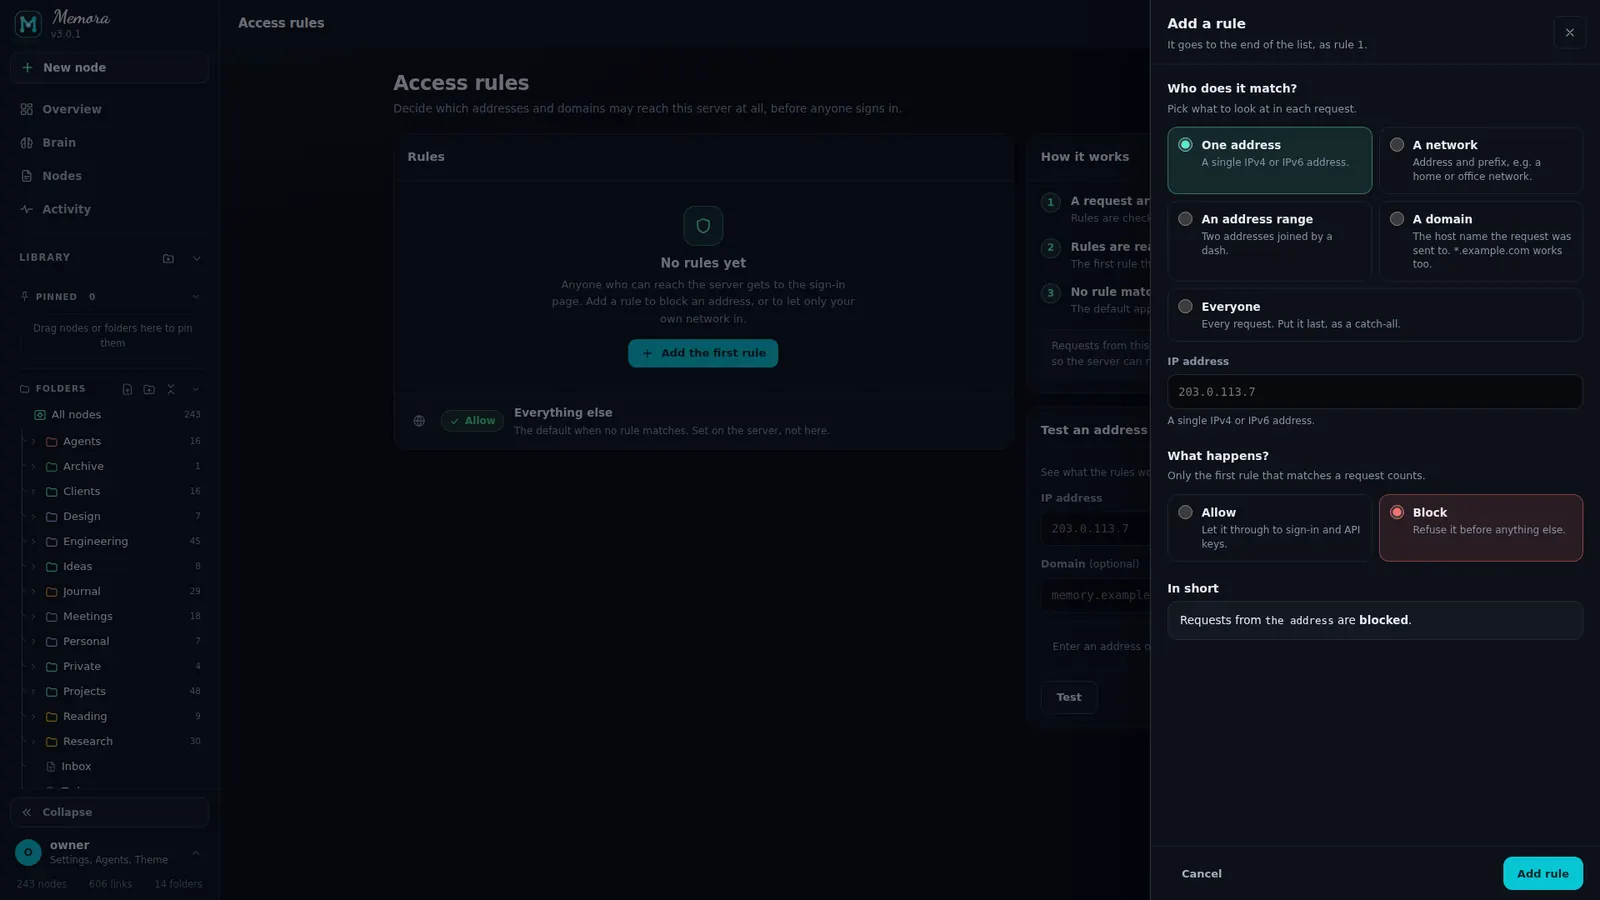Viewport: 1600px width, 900px height.
Task: Close the Add a rule panel
Action: click(1569, 33)
